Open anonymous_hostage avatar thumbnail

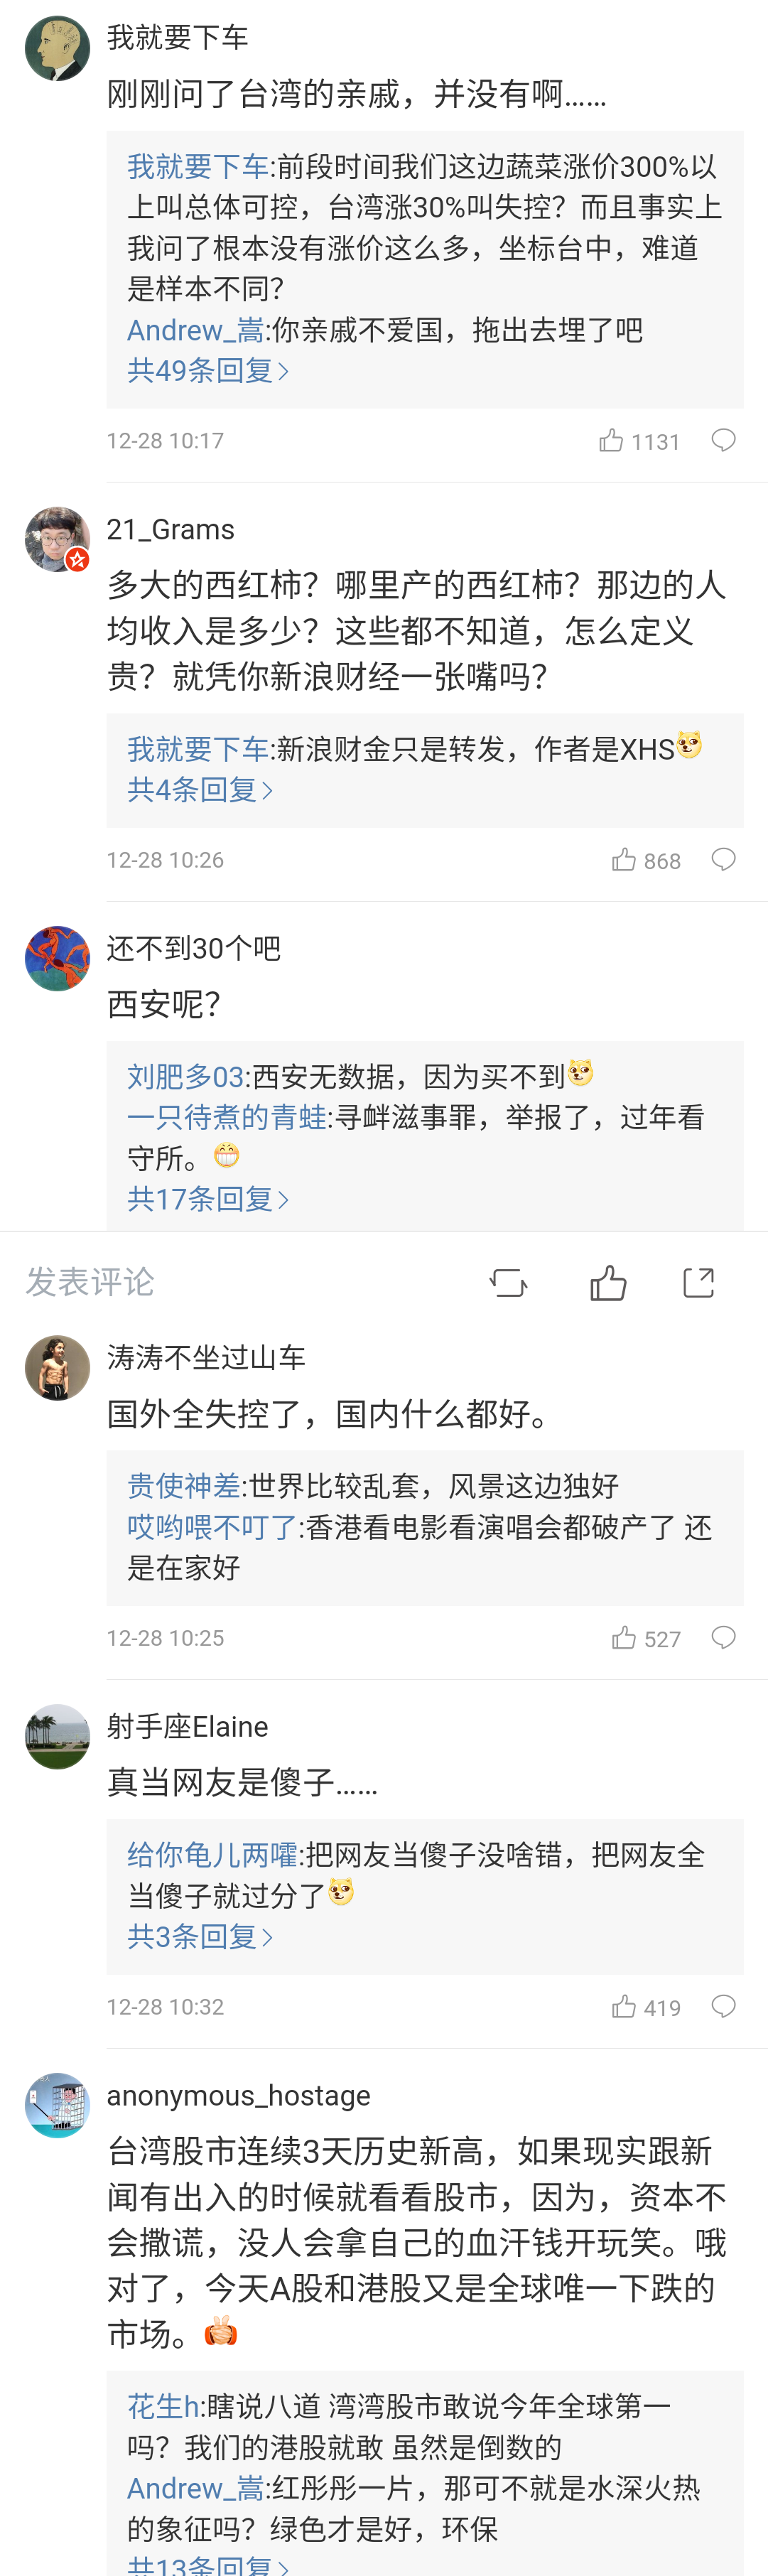pyautogui.click(x=57, y=2106)
